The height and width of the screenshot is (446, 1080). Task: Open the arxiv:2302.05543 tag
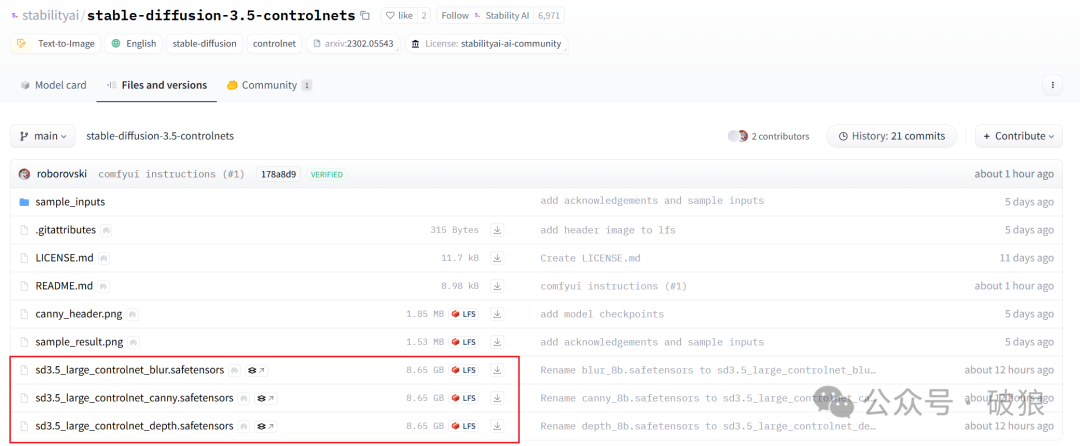[353, 43]
